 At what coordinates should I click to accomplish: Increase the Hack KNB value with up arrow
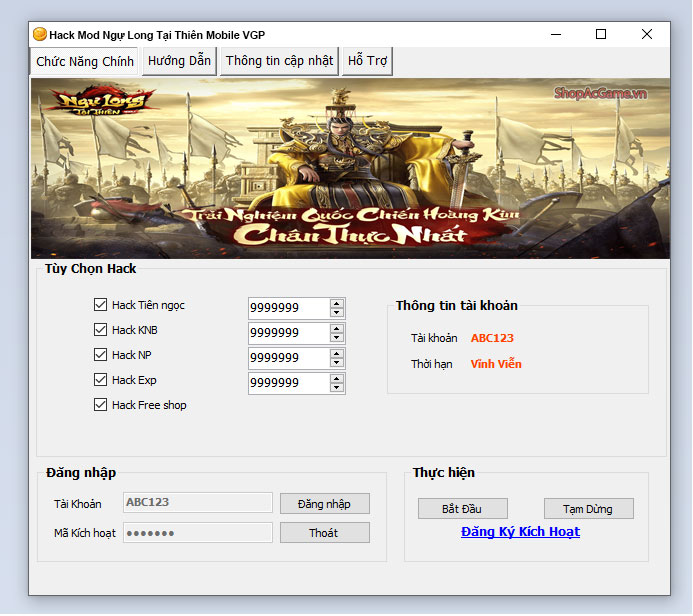[337, 329]
